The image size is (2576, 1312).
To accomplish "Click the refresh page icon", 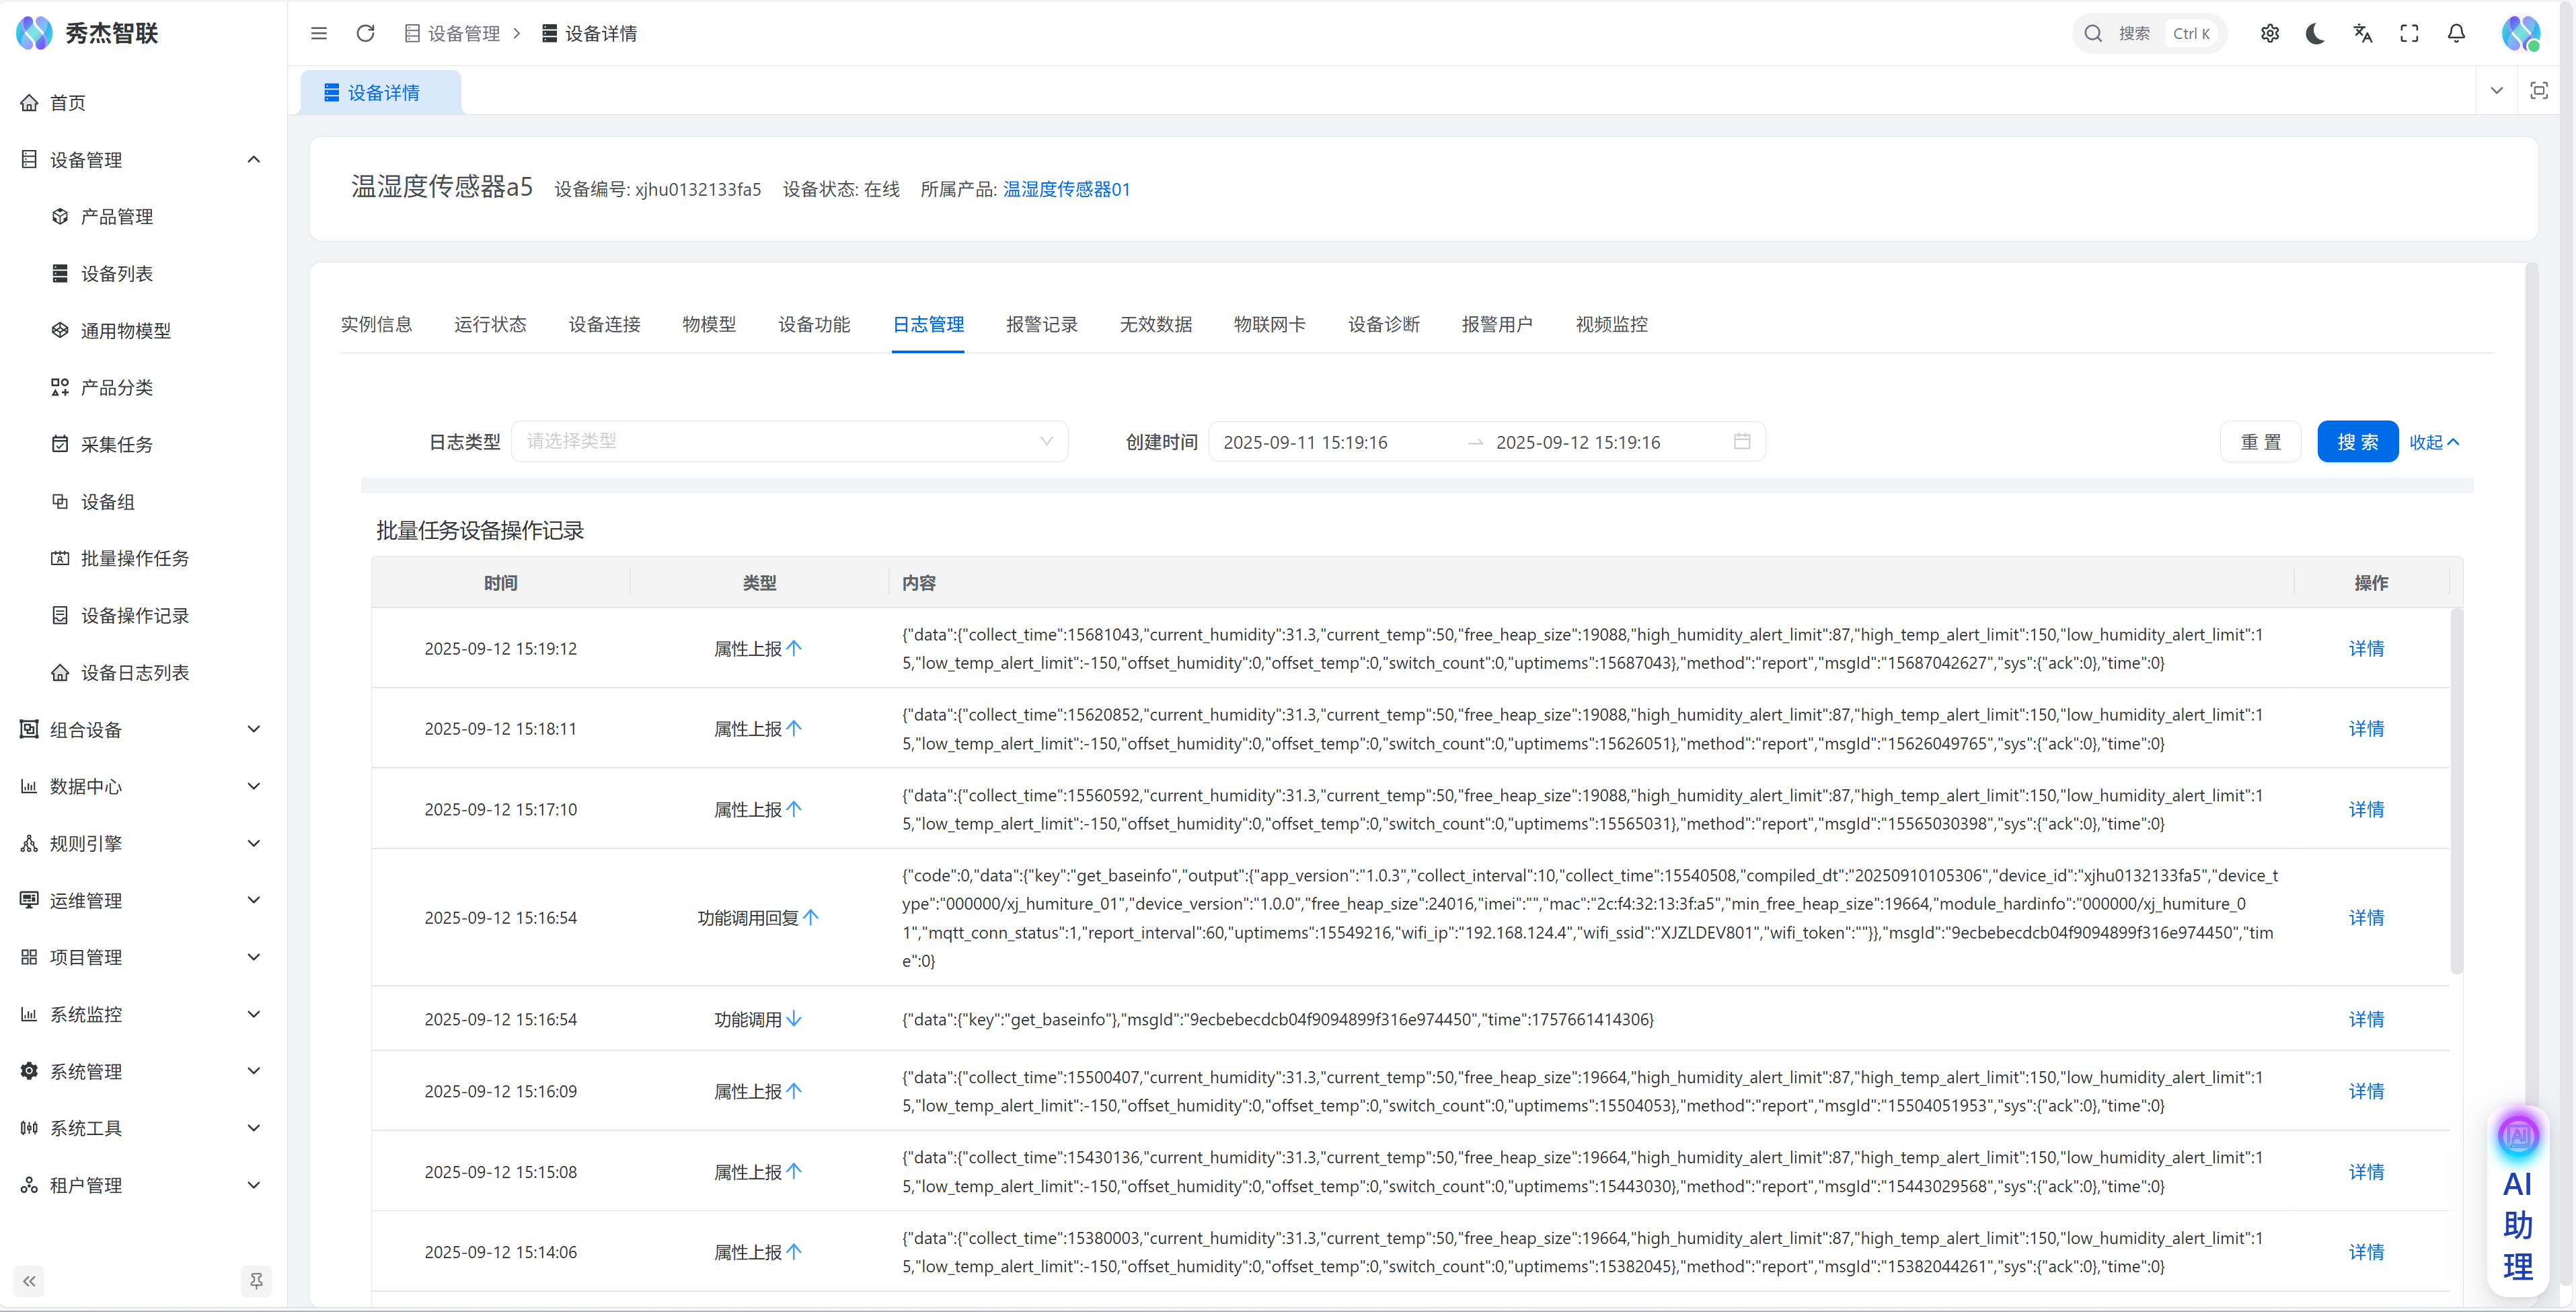I will coord(365,33).
